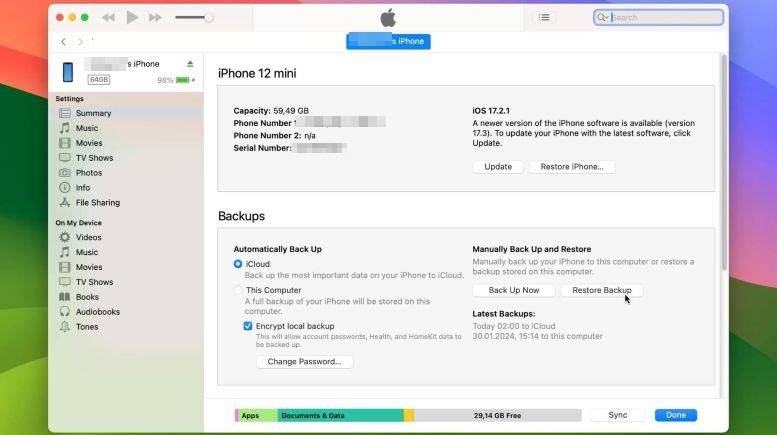
Task: Click the play button in toolbar
Action: point(132,17)
